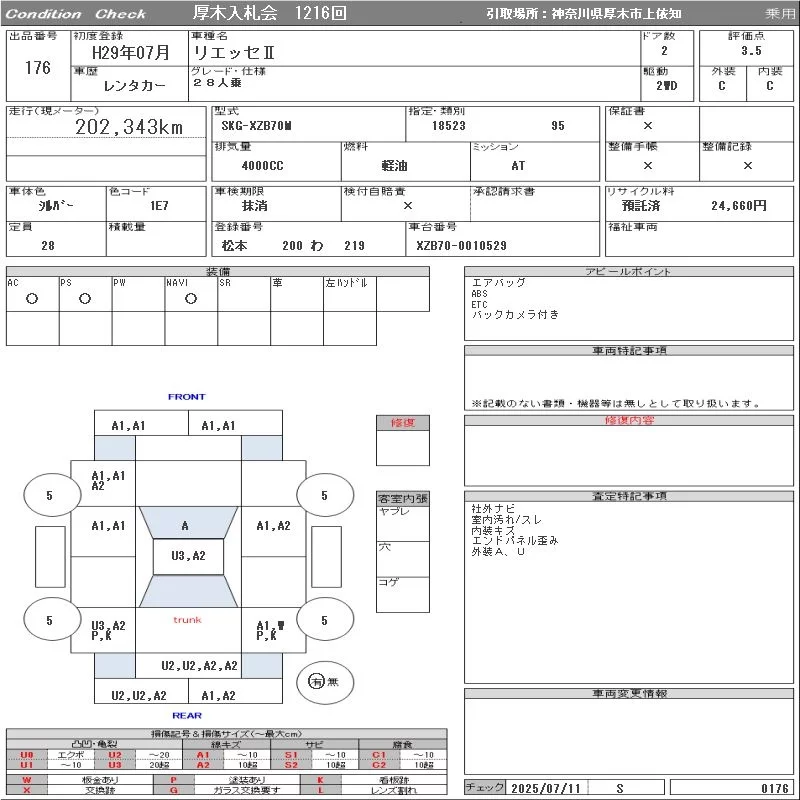800x800 pixels.
Task: Click the W legend entry 板金あり
Action: pos(100,780)
